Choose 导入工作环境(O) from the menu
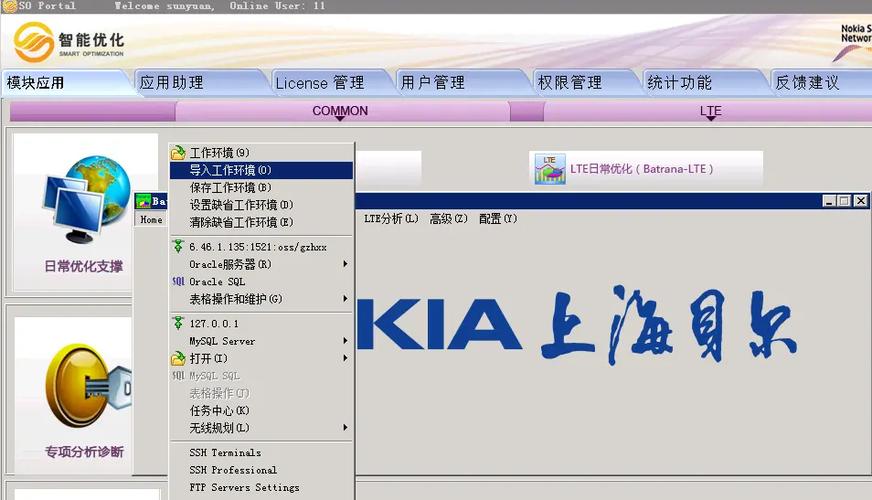The width and height of the screenshot is (872, 500). tap(261, 170)
